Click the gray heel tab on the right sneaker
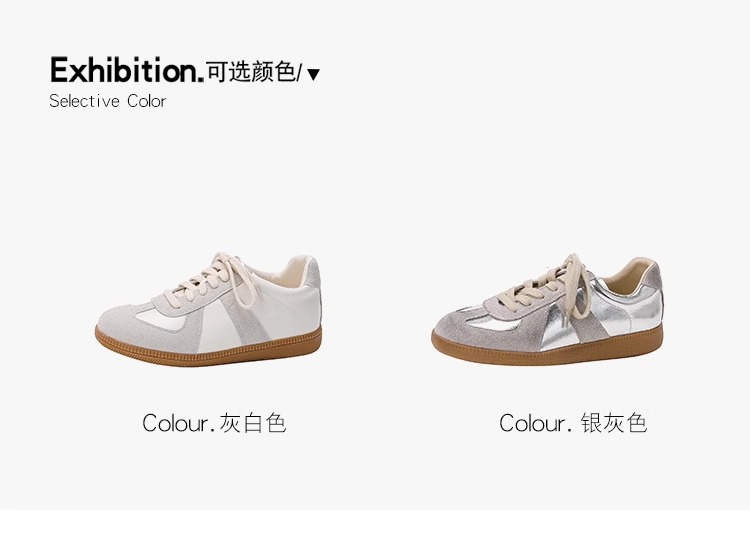The height and width of the screenshot is (533, 750). pos(653,278)
